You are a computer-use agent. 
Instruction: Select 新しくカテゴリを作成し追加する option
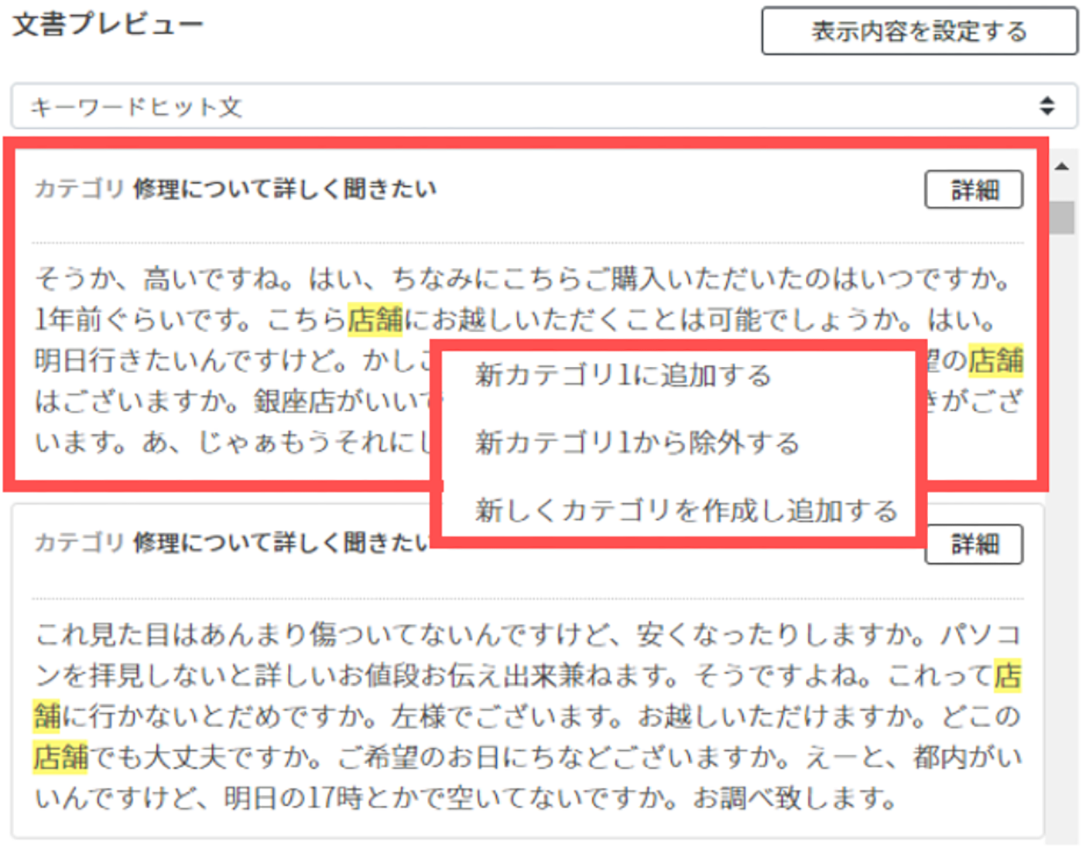coord(686,511)
